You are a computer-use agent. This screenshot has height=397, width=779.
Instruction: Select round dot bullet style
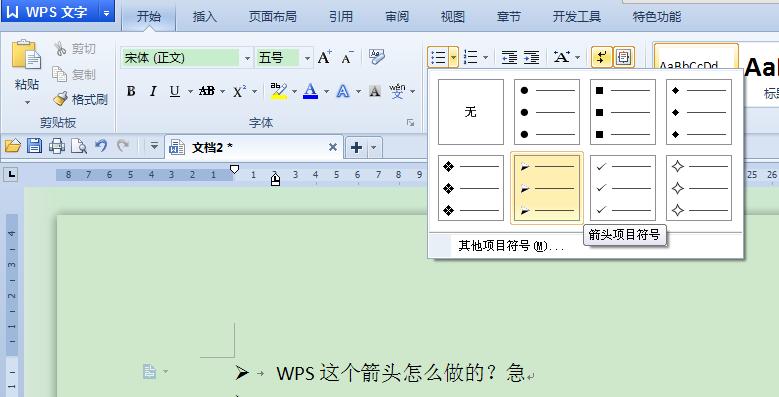pyautogui.click(x=546, y=112)
